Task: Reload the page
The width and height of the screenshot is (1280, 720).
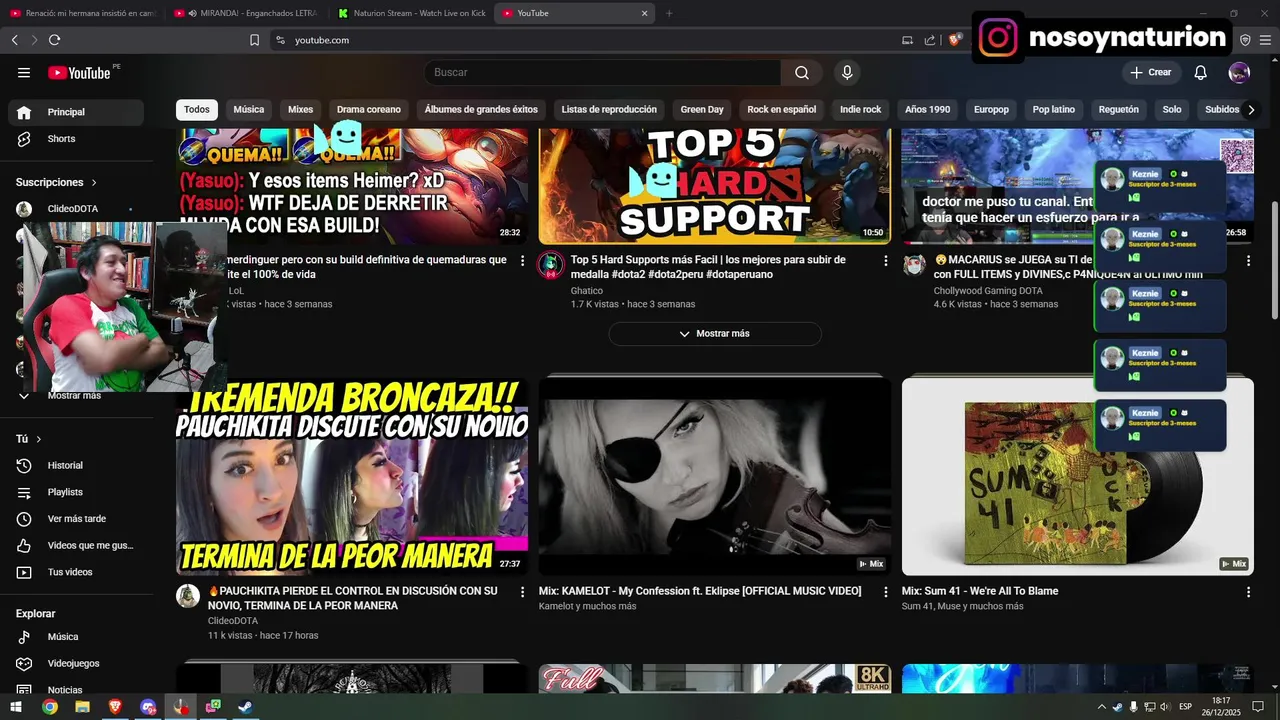Action: click(54, 40)
